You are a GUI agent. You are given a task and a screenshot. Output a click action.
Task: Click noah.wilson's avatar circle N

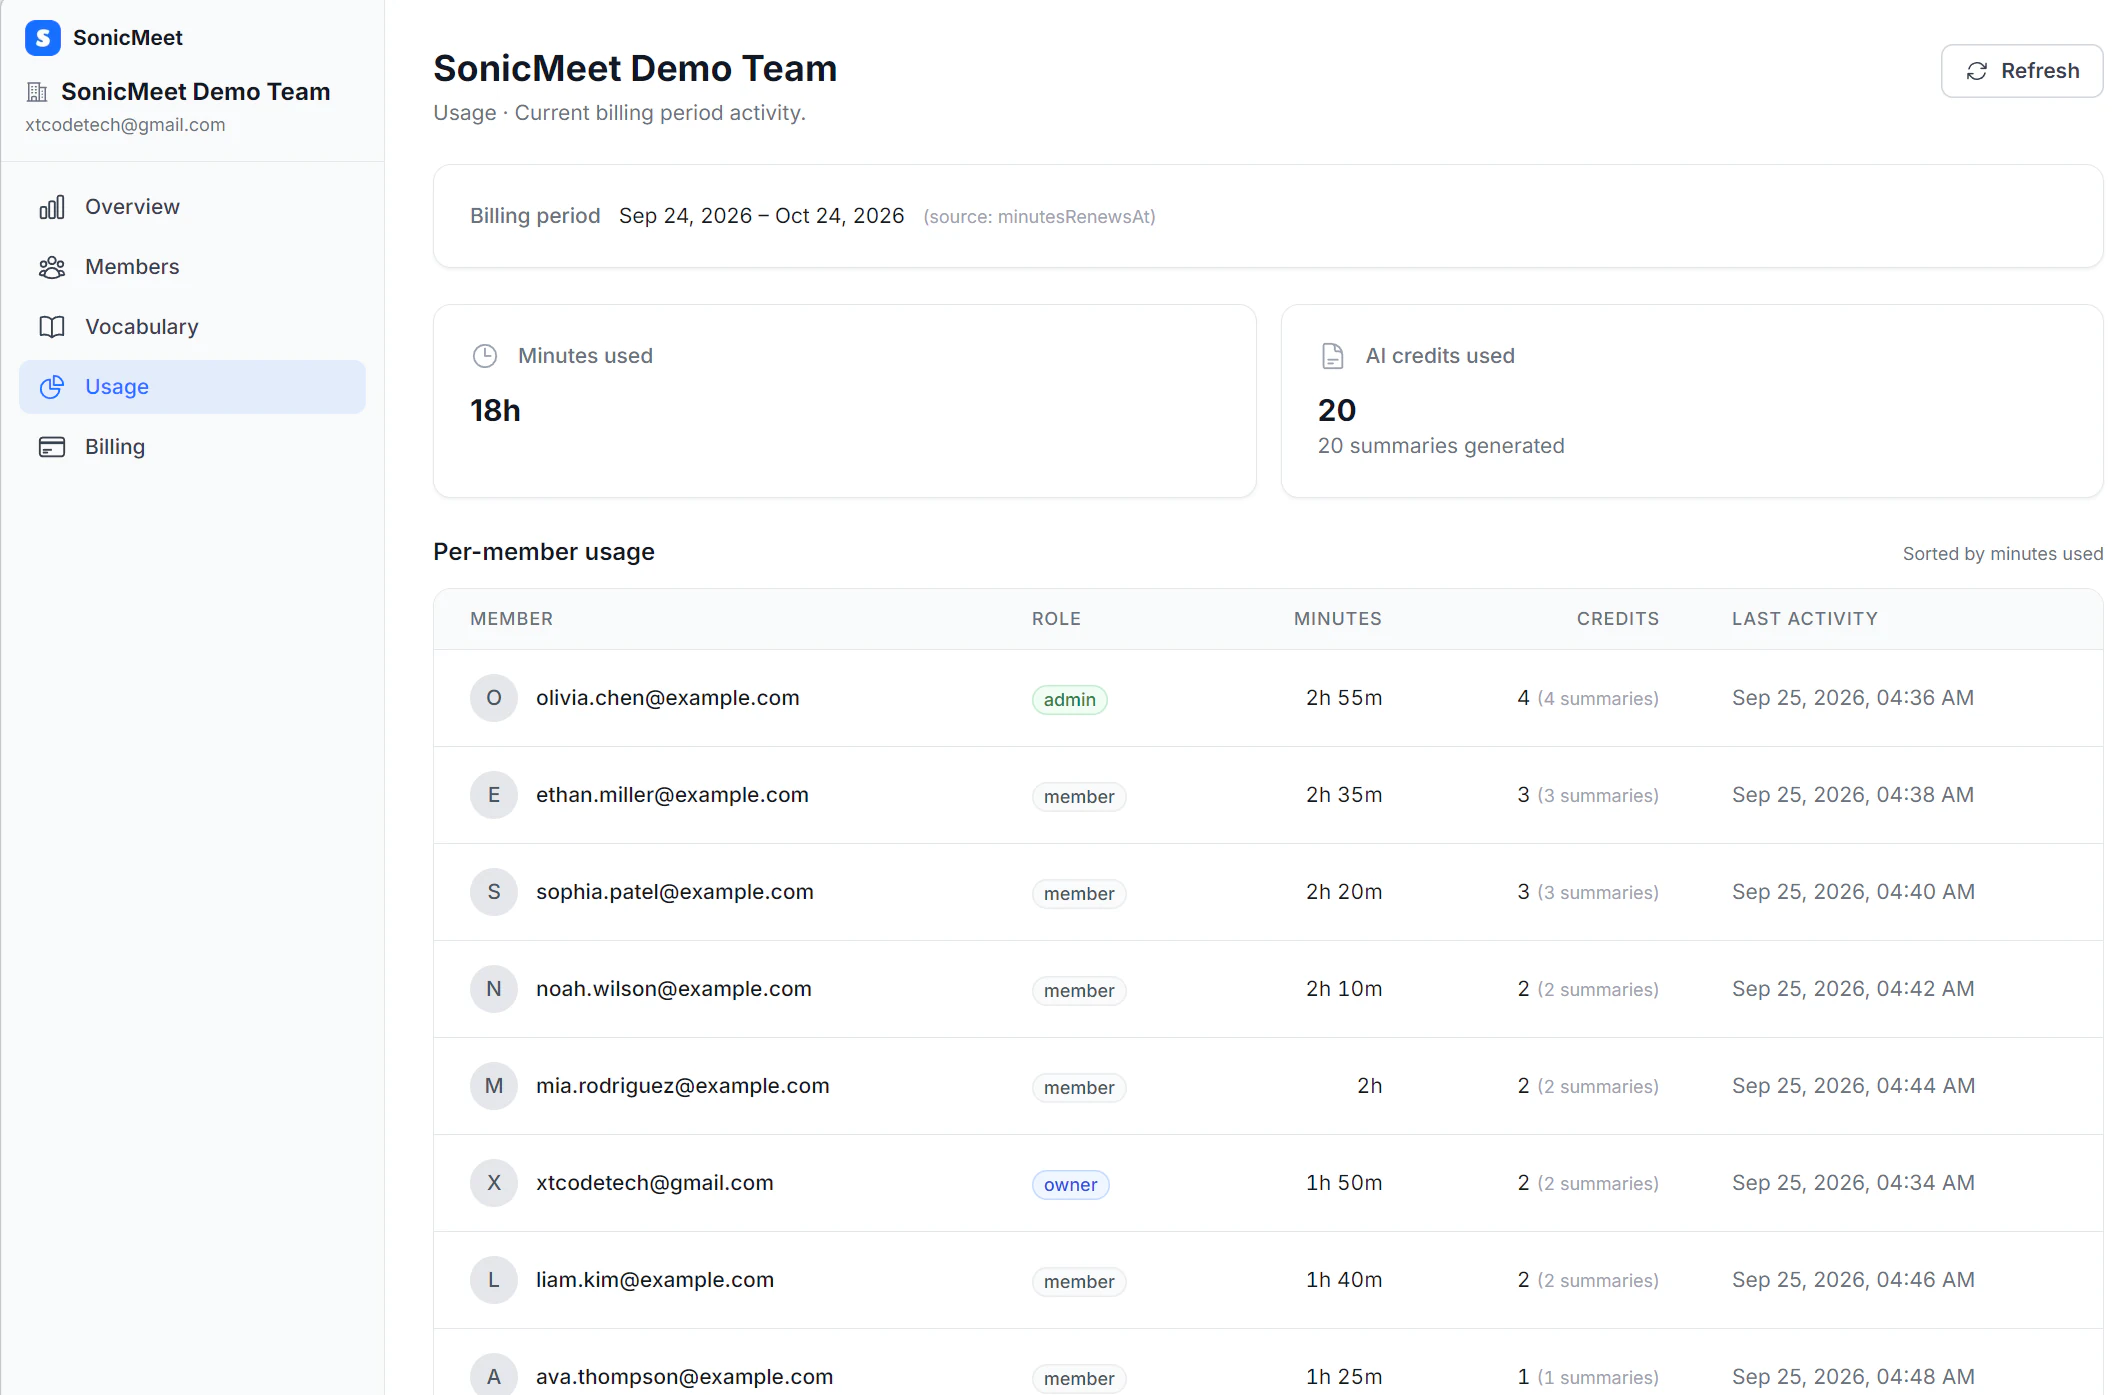494,989
